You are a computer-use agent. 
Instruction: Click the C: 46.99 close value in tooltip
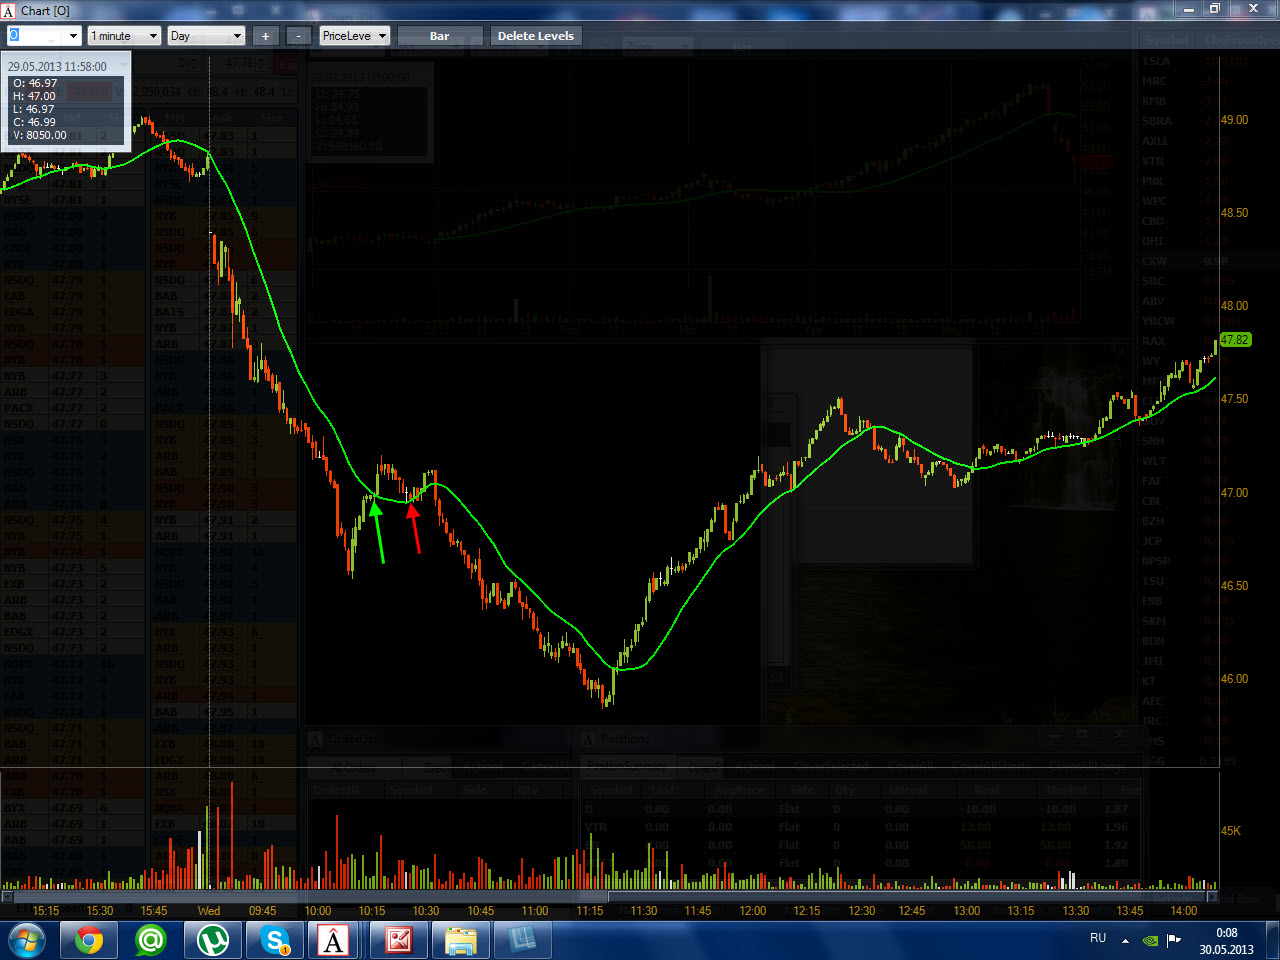35,122
